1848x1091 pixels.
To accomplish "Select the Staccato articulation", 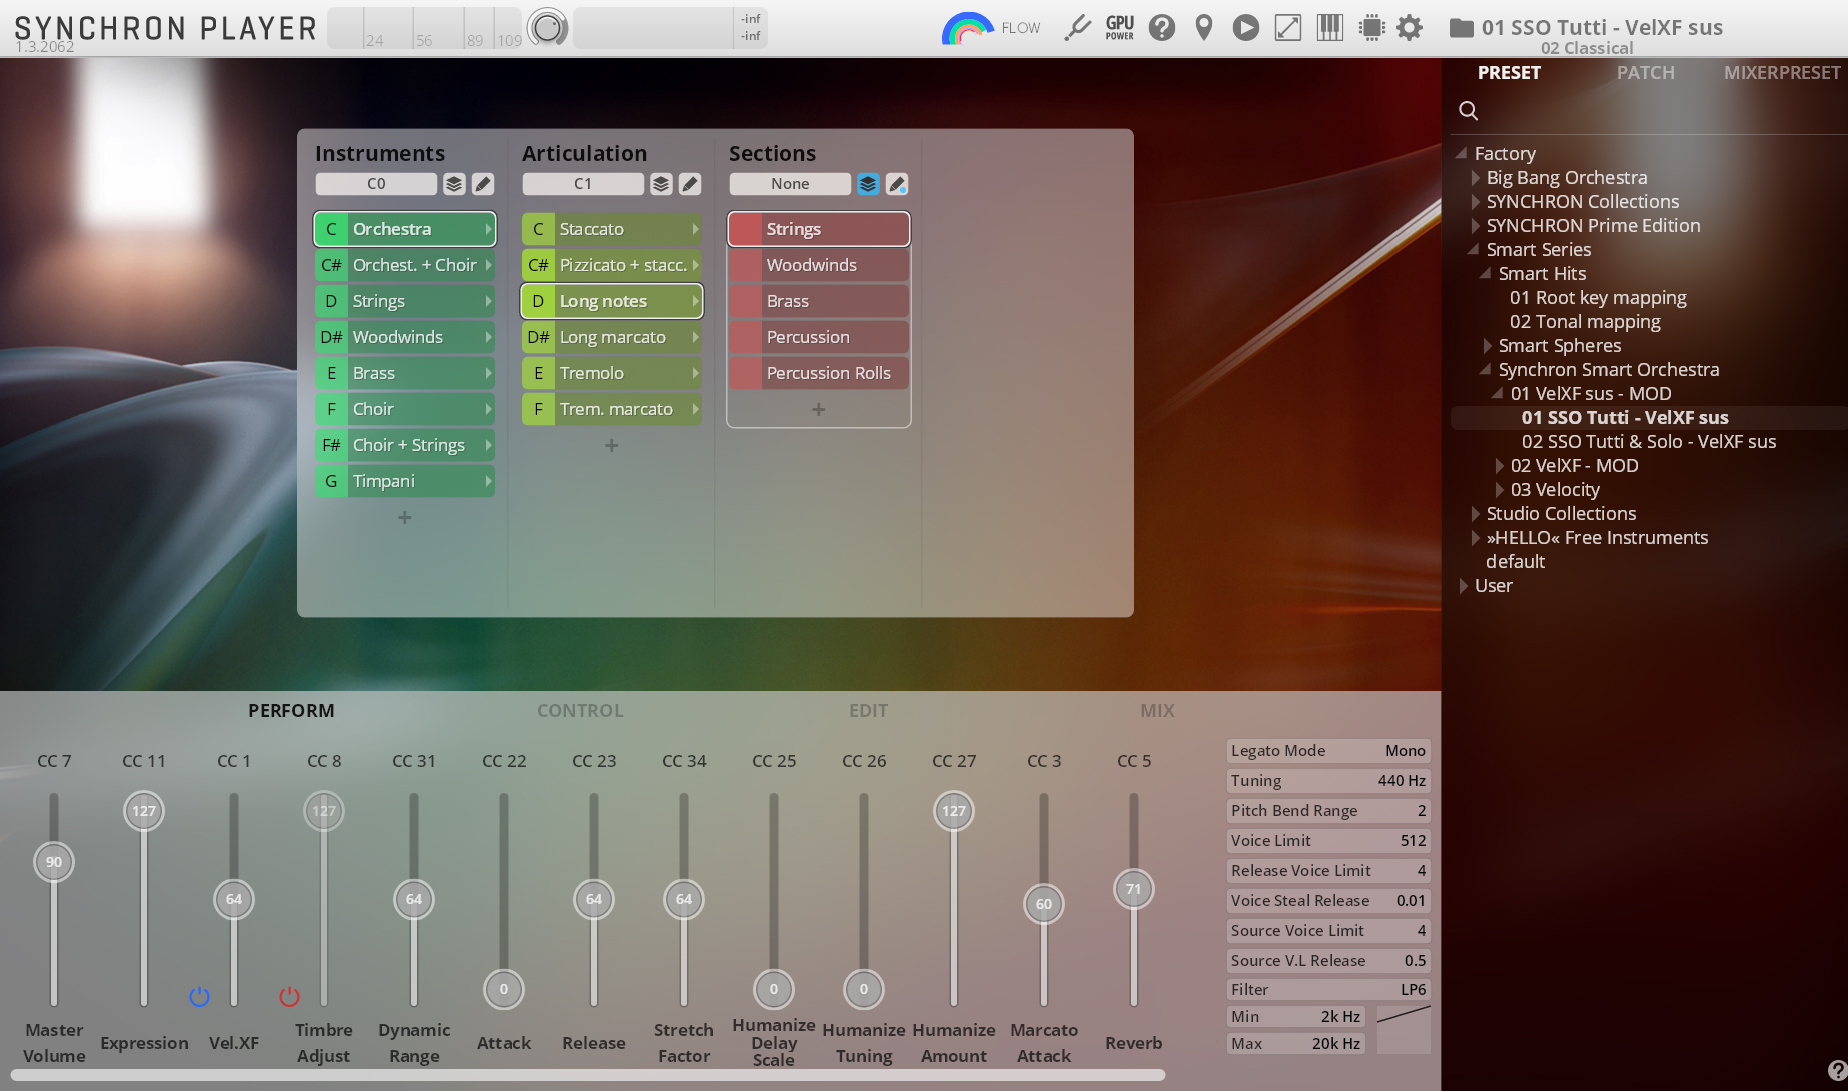I will [x=612, y=229].
